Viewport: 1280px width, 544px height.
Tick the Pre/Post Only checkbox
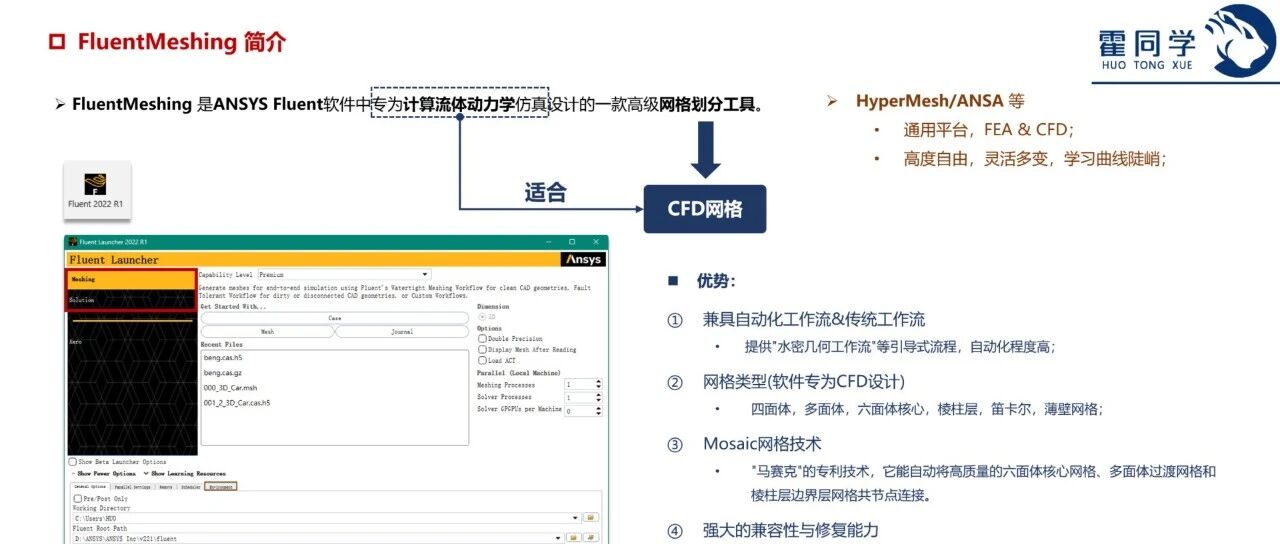click(78, 498)
